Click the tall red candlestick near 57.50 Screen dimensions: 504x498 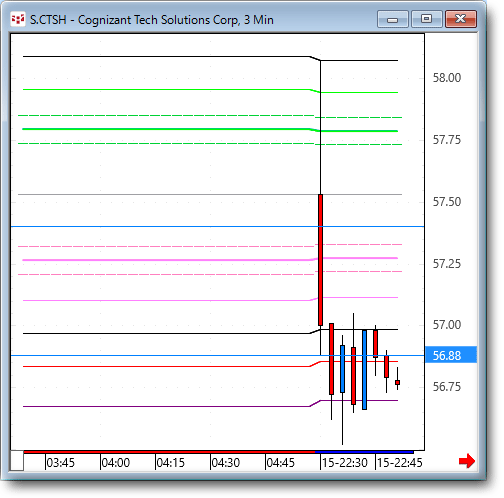pos(320,260)
